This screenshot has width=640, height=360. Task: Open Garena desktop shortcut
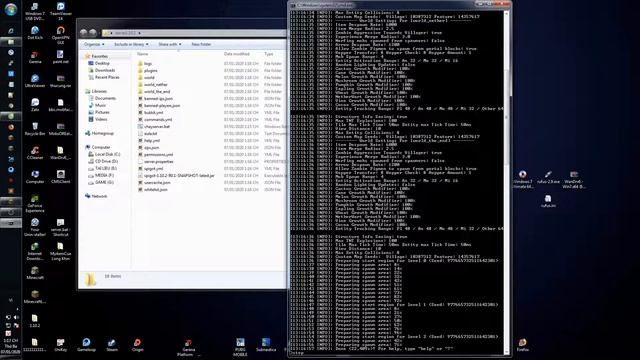click(x=35, y=57)
